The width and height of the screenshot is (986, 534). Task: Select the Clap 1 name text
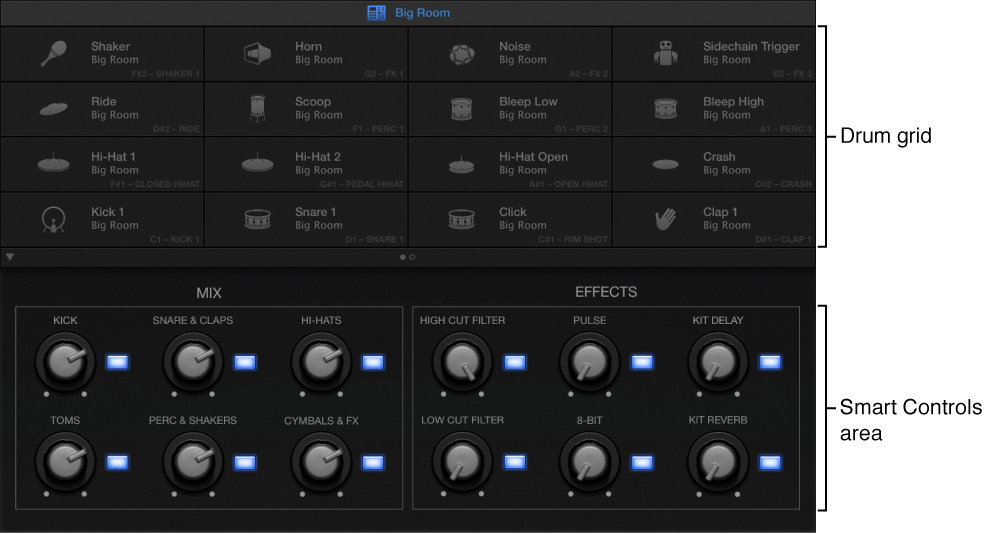coord(720,212)
